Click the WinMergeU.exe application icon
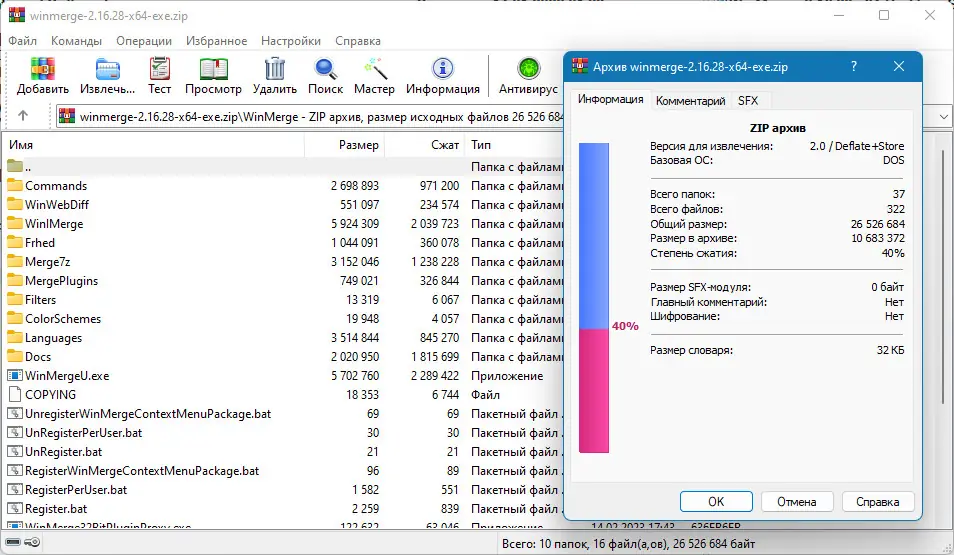 coord(15,375)
